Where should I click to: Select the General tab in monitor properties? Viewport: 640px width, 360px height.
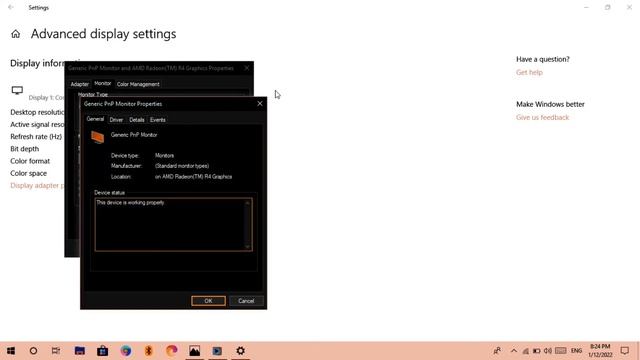[x=95, y=119]
